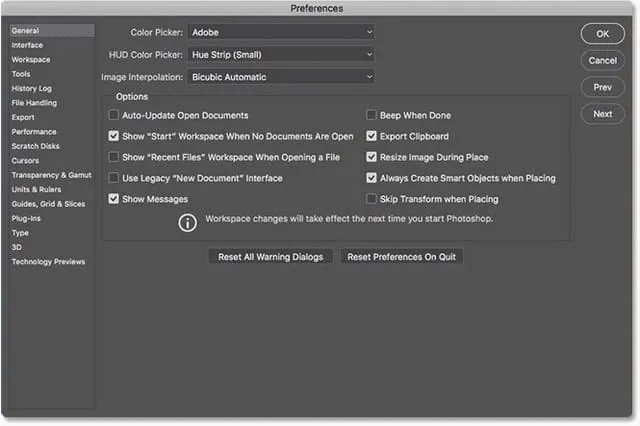The width and height of the screenshot is (640, 426).
Task: Check Skip Transform when Placing
Action: pos(371,199)
